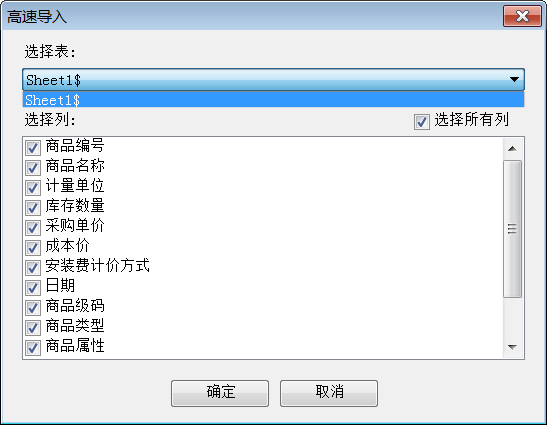Click the scrollbar up arrow
The width and height of the screenshot is (547, 425).
click(512, 149)
